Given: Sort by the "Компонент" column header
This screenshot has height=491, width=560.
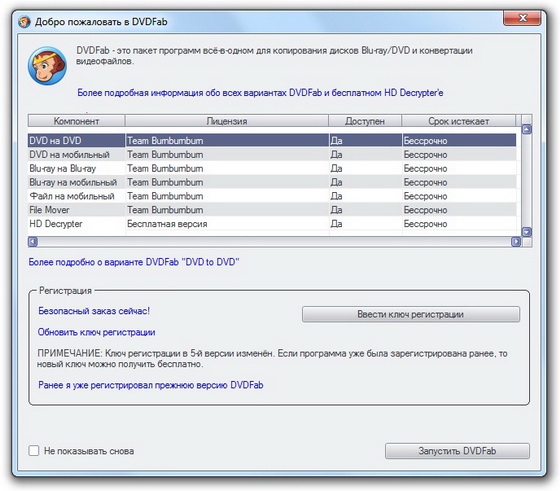Looking at the screenshot, I should coord(76,121).
